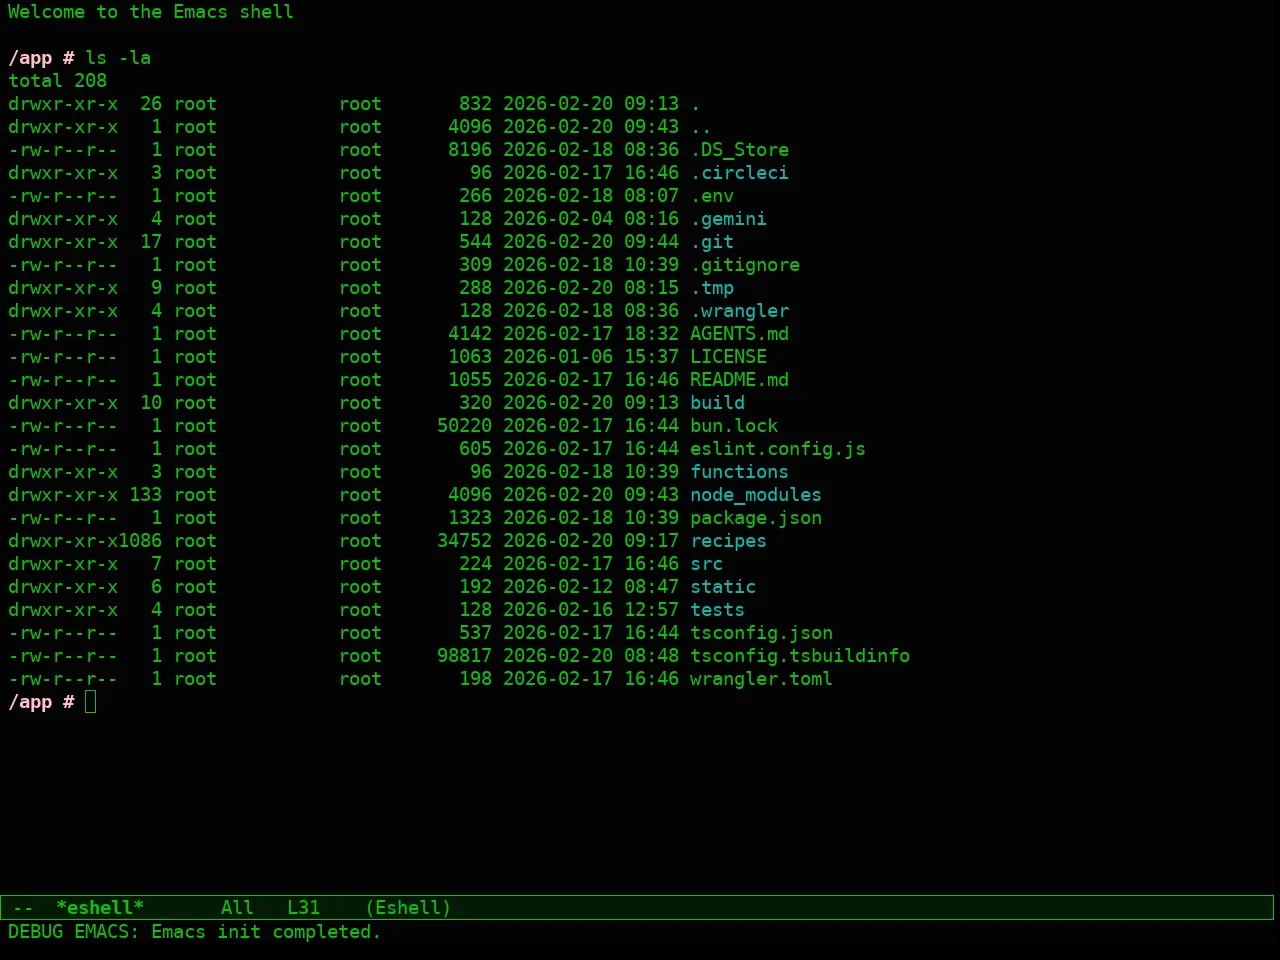This screenshot has height=960, width=1280.
Task: Click the .git directory name
Action: [x=712, y=242]
